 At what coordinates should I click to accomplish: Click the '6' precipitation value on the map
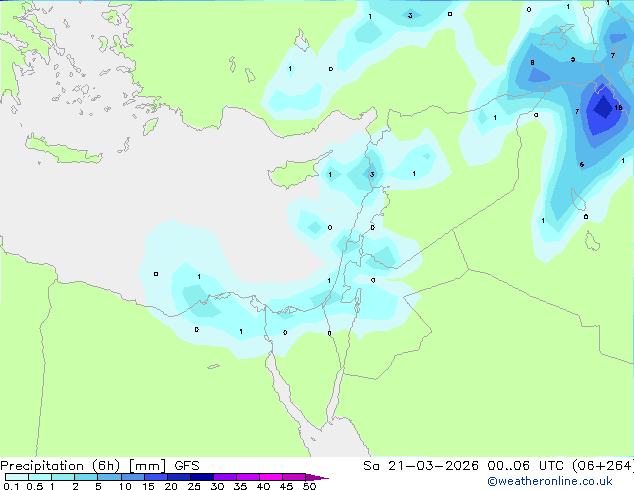(581, 165)
